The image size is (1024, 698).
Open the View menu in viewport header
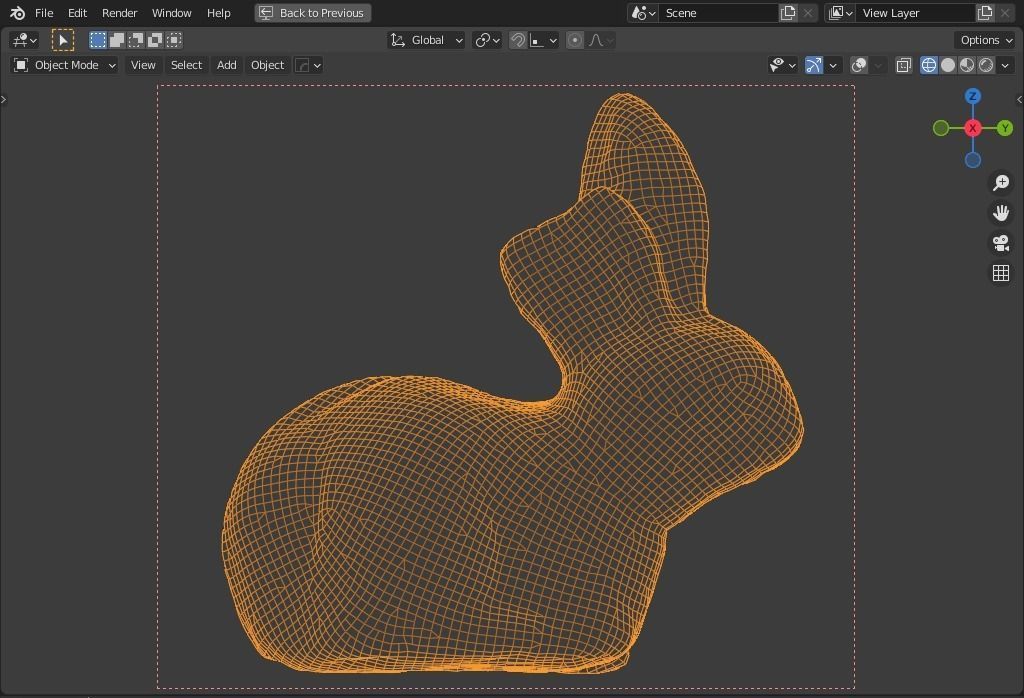click(x=143, y=65)
